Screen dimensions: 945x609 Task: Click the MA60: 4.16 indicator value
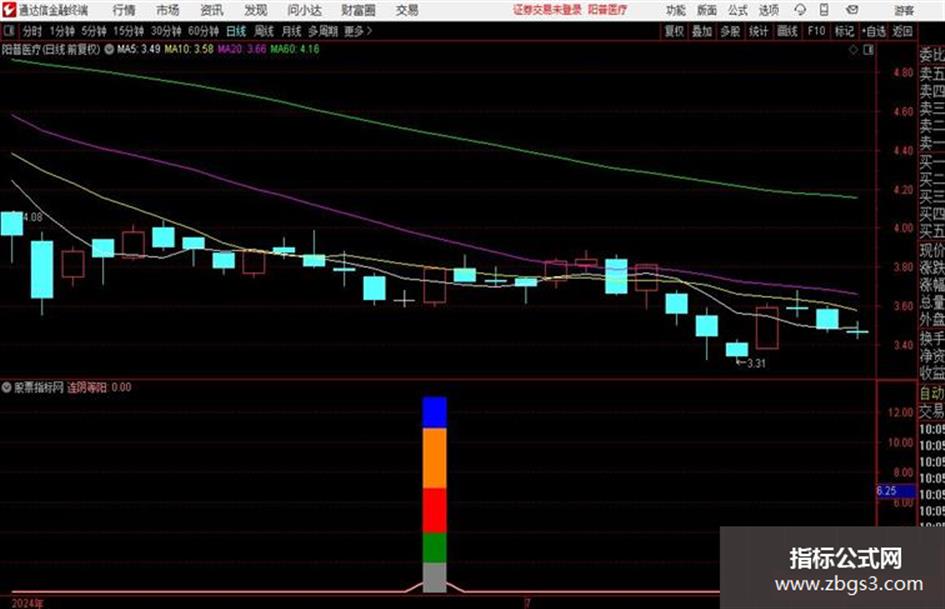click(x=295, y=49)
